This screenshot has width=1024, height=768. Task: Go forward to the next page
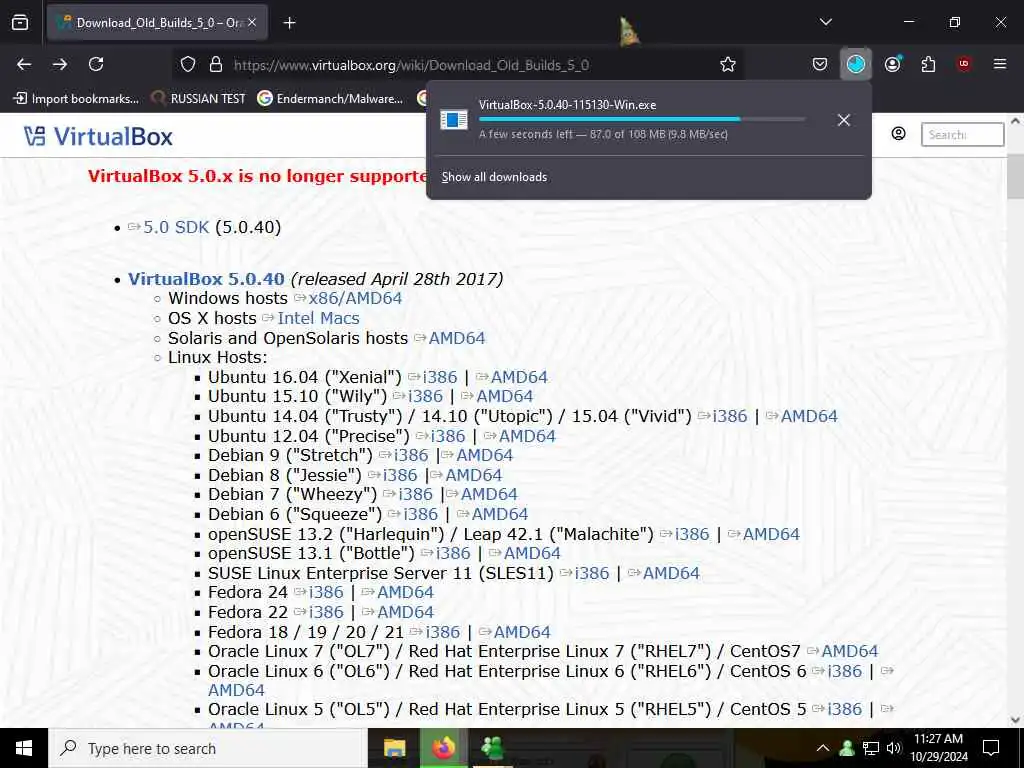pyautogui.click(x=60, y=64)
